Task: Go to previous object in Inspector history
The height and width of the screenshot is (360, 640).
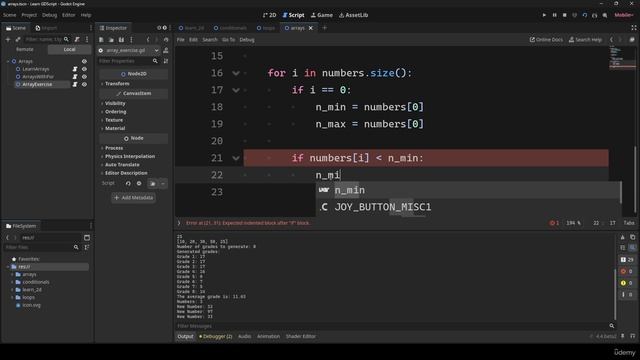Action: [x=148, y=40]
